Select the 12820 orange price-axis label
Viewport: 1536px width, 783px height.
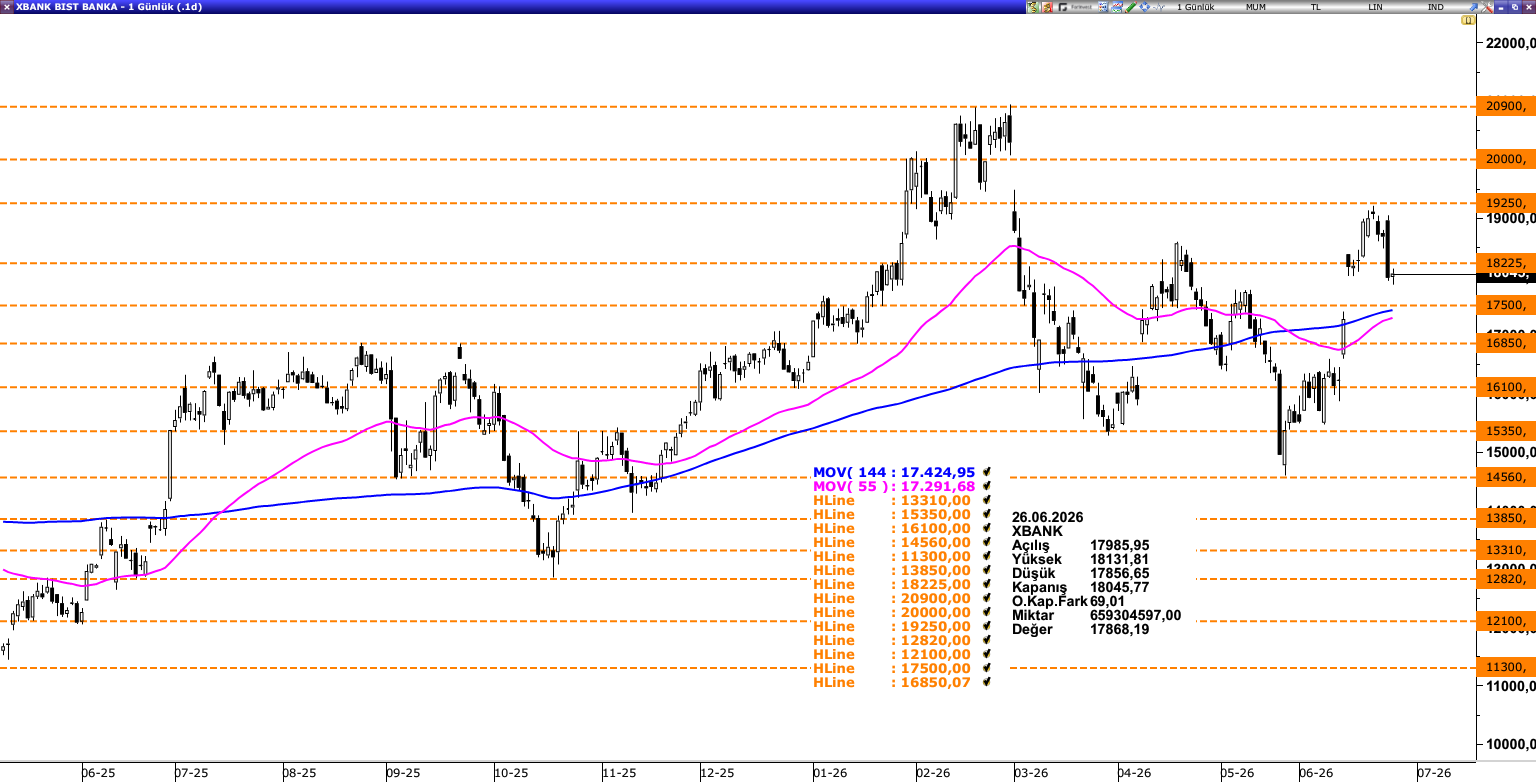click(1506, 578)
